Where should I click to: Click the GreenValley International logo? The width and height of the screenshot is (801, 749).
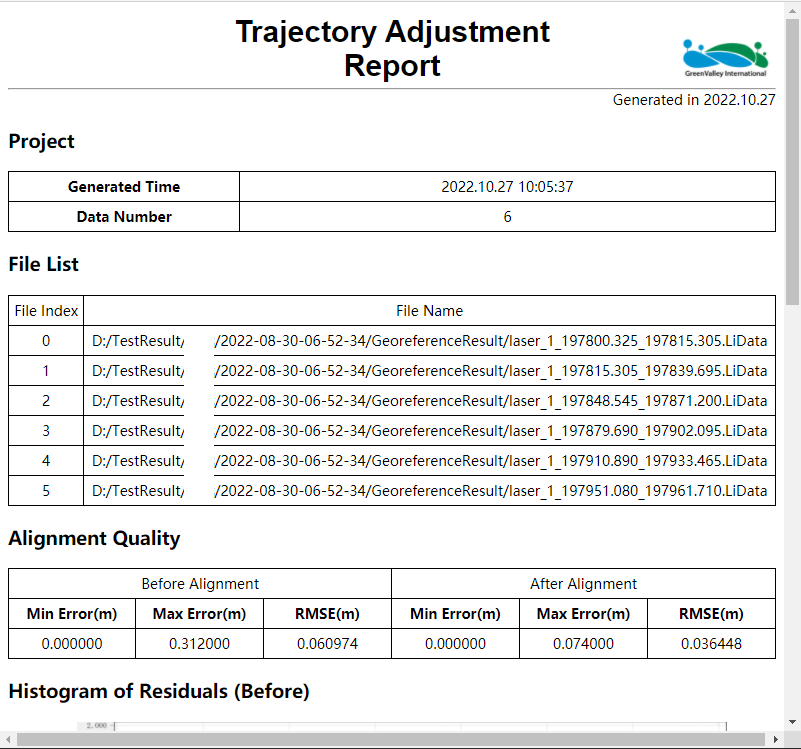tap(725, 59)
